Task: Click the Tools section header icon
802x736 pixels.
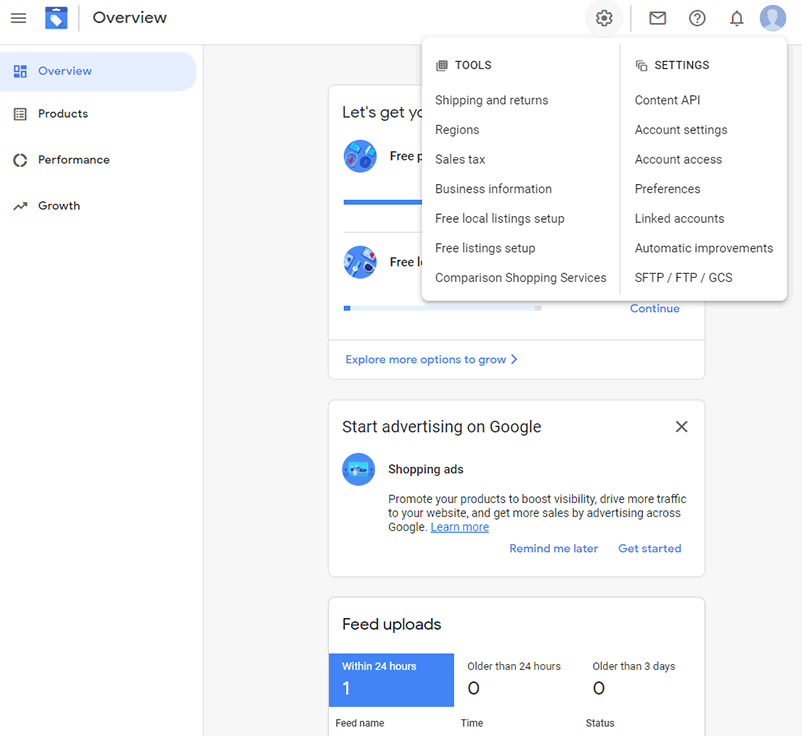Action: point(441,65)
